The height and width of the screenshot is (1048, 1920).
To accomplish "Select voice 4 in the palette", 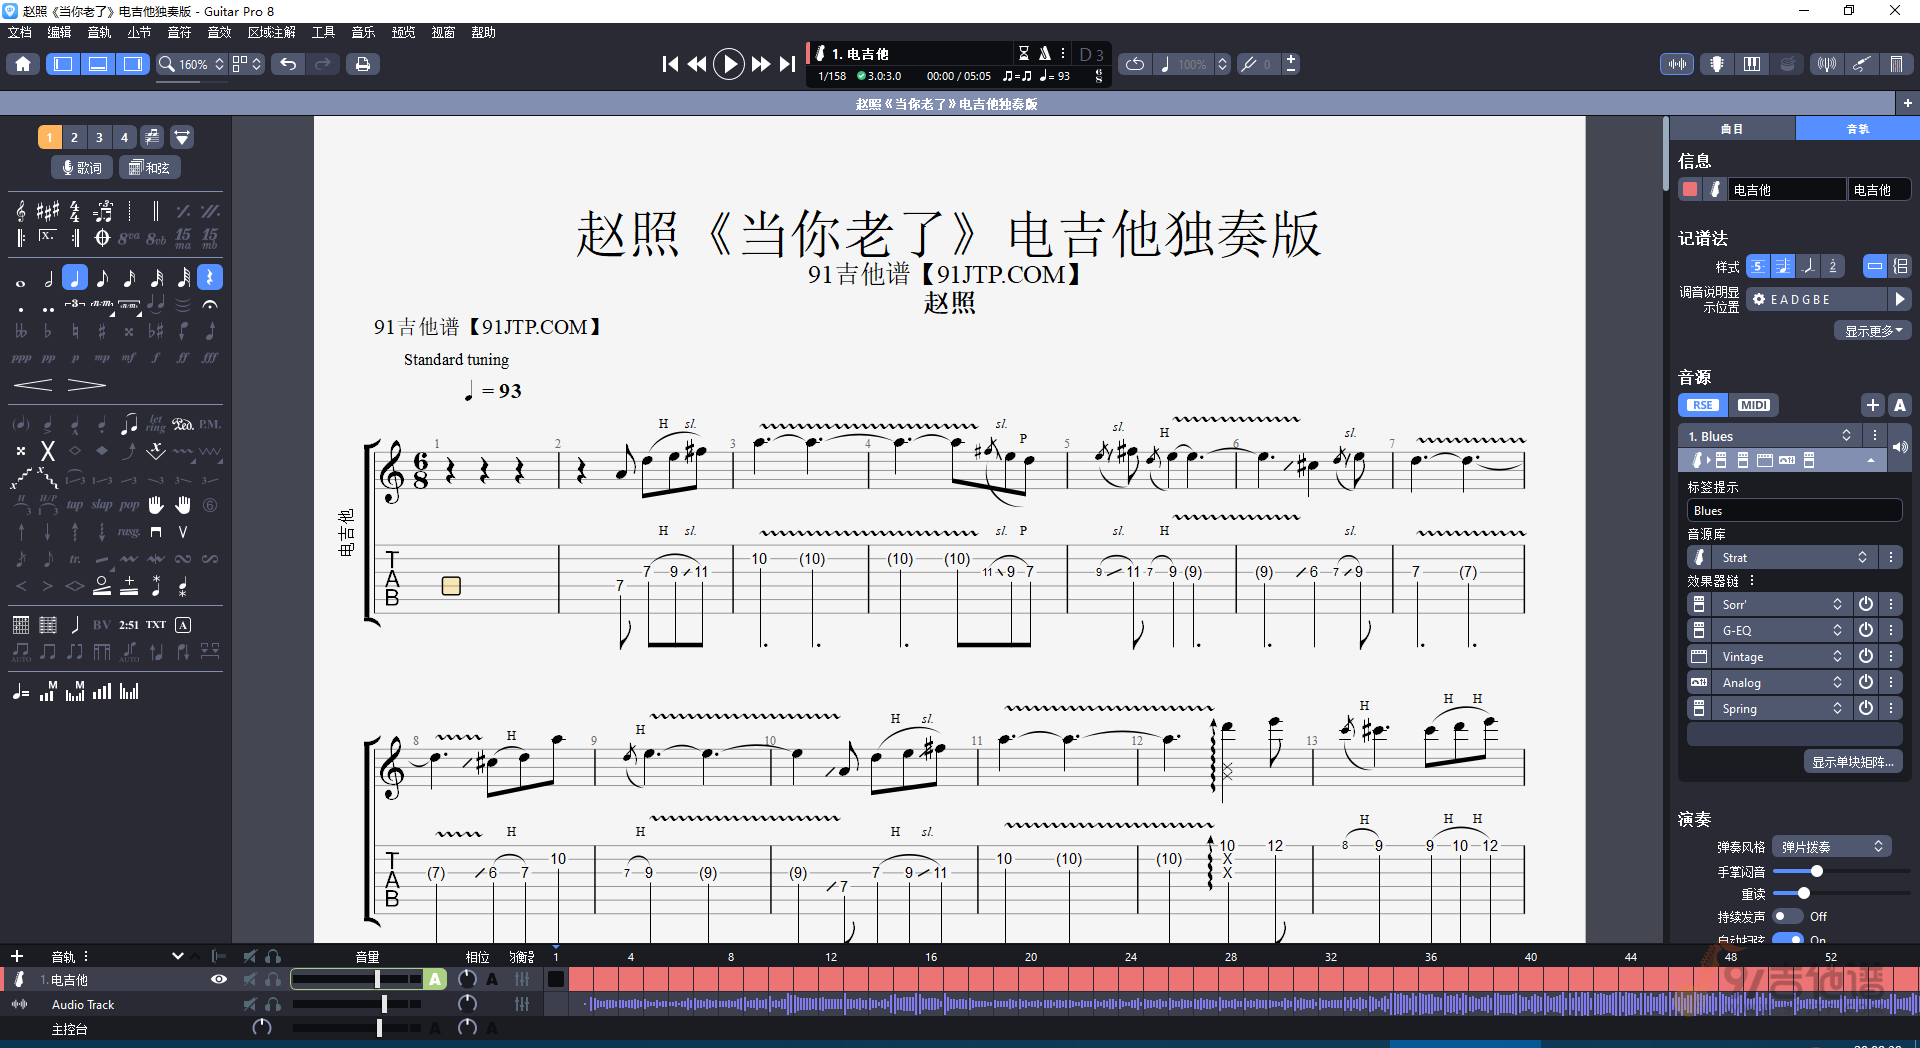I will coord(124,137).
